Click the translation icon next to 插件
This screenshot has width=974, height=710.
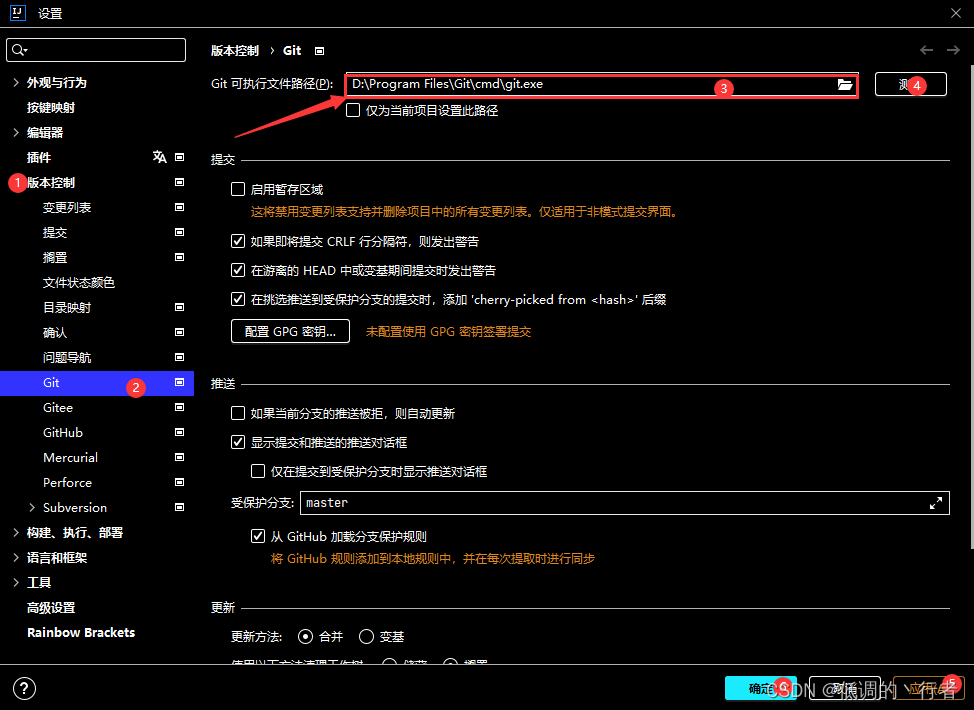coord(160,157)
